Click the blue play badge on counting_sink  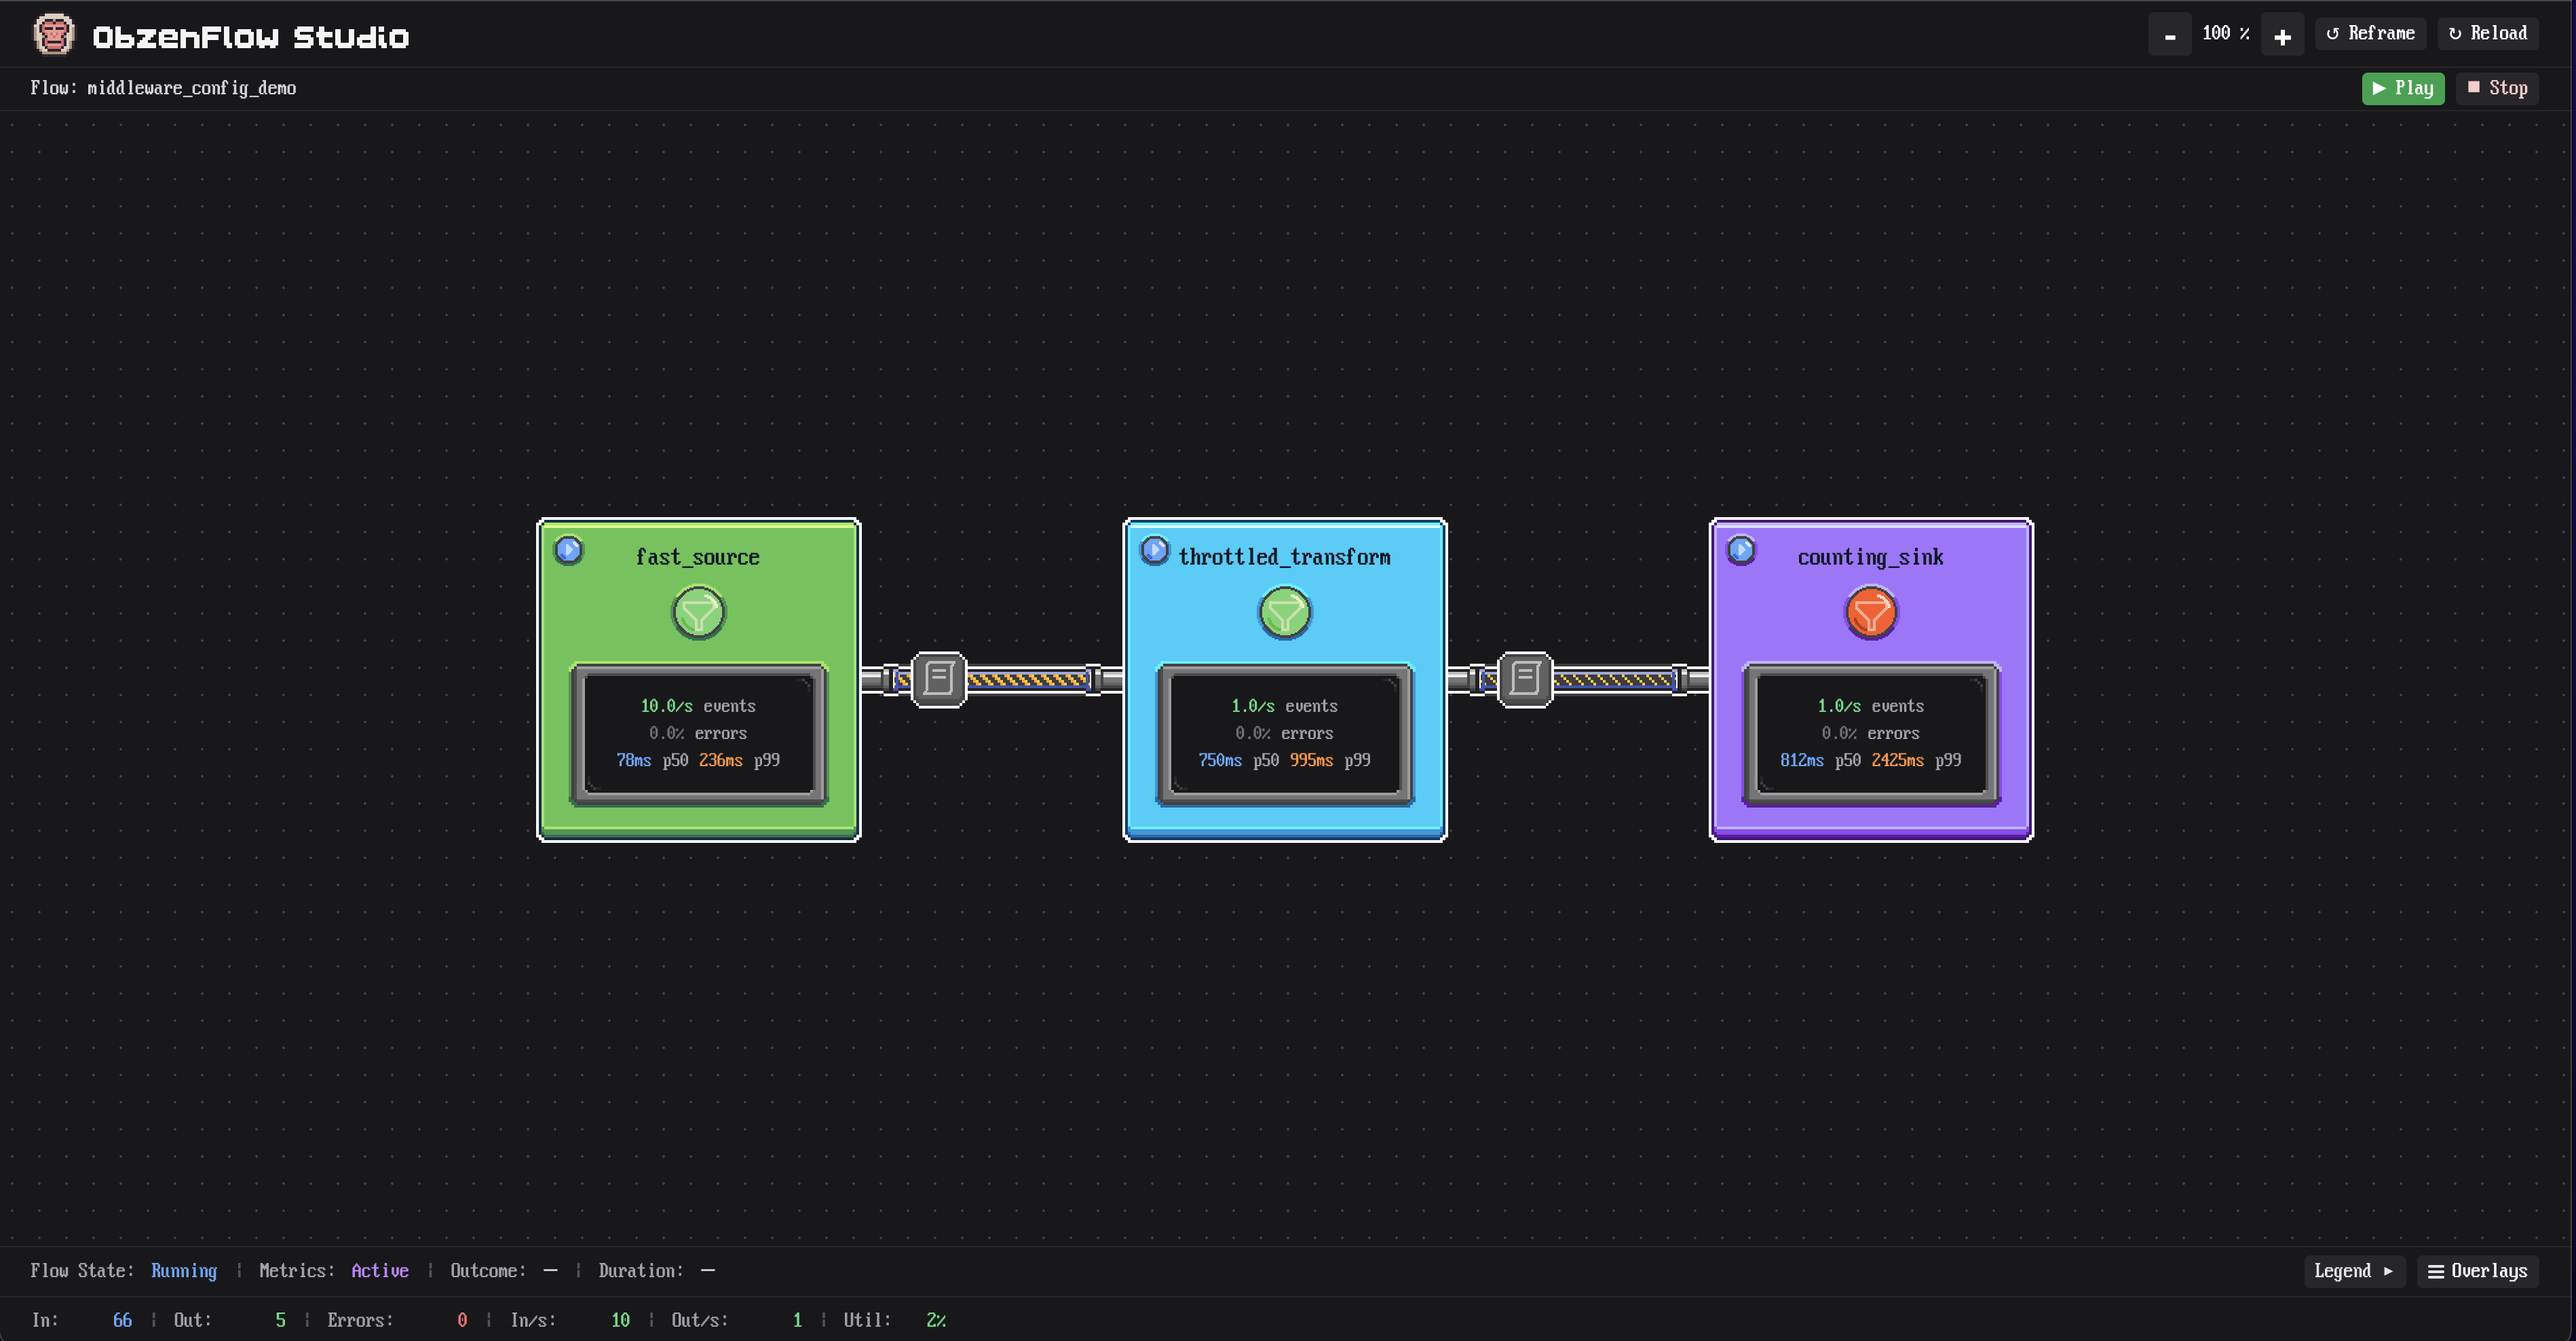coord(1741,550)
